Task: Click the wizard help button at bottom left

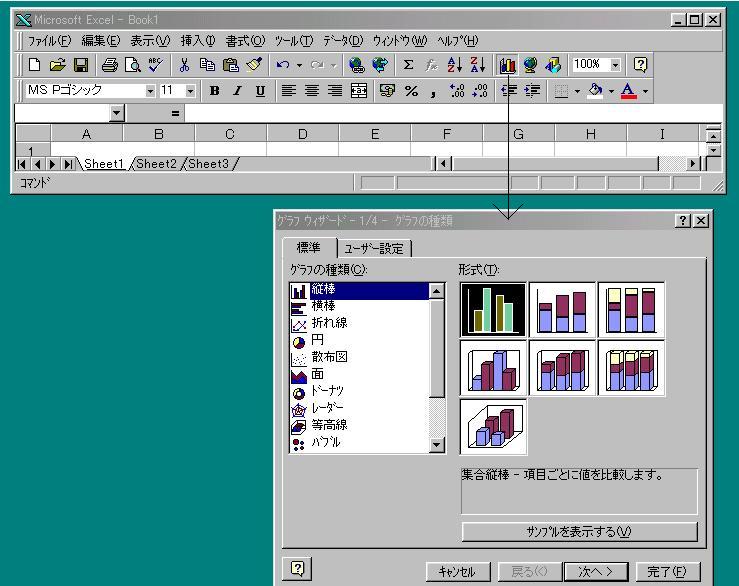Action: point(297,569)
